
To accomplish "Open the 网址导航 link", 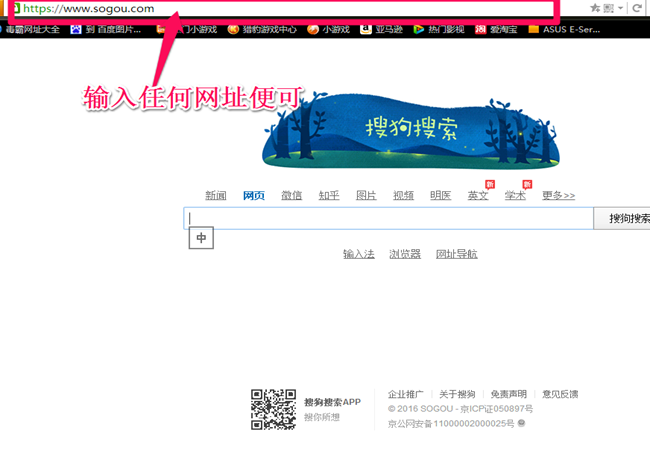I will pyautogui.click(x=456, y=254).
